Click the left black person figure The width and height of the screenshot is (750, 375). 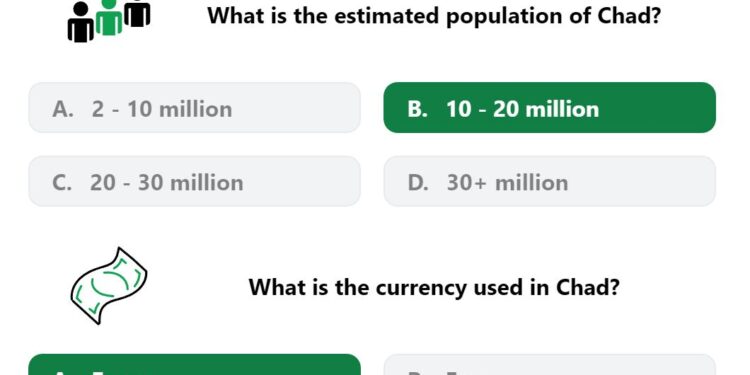(81, 22)
